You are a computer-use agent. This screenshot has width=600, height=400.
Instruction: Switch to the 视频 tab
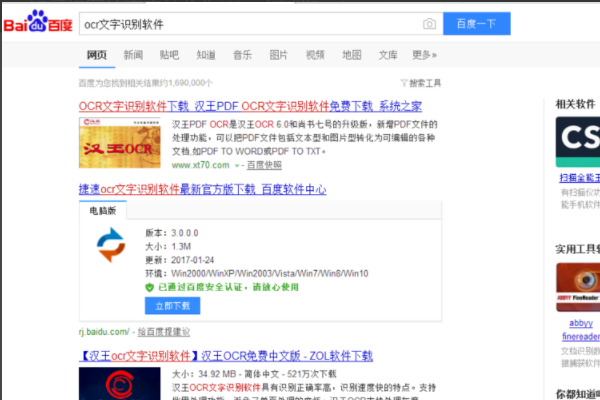[x=315, y=55]
